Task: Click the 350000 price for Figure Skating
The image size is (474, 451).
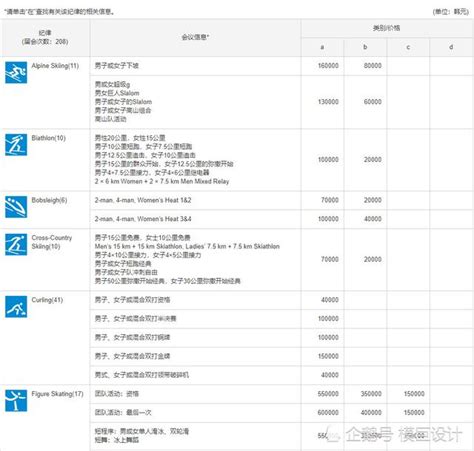Action: [371, 394]
